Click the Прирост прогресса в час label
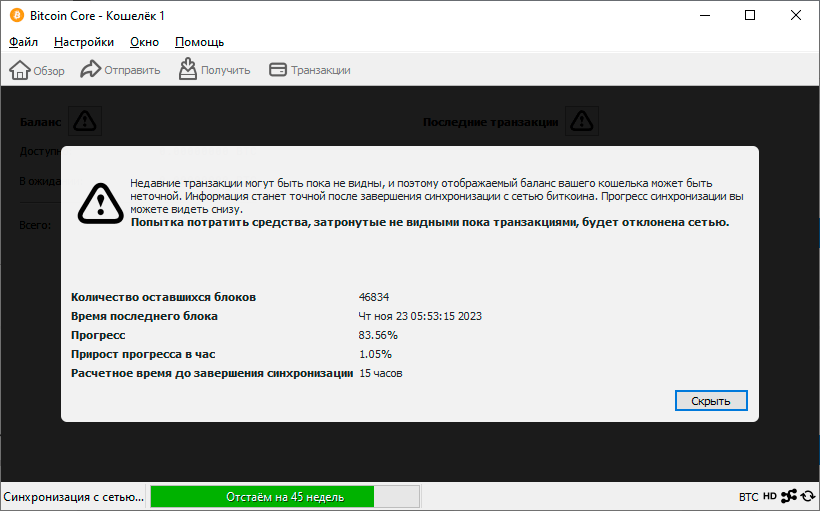 point(143,354)
